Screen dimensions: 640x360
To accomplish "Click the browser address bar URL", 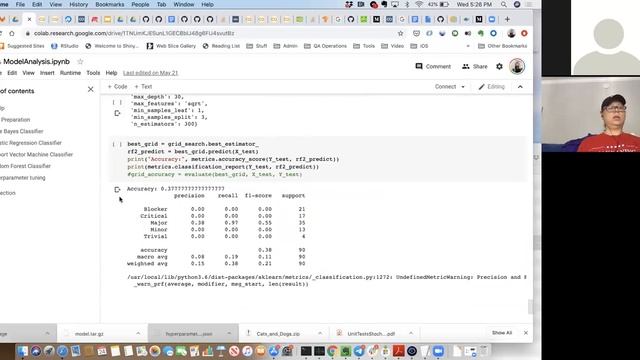I will [134, 33].
